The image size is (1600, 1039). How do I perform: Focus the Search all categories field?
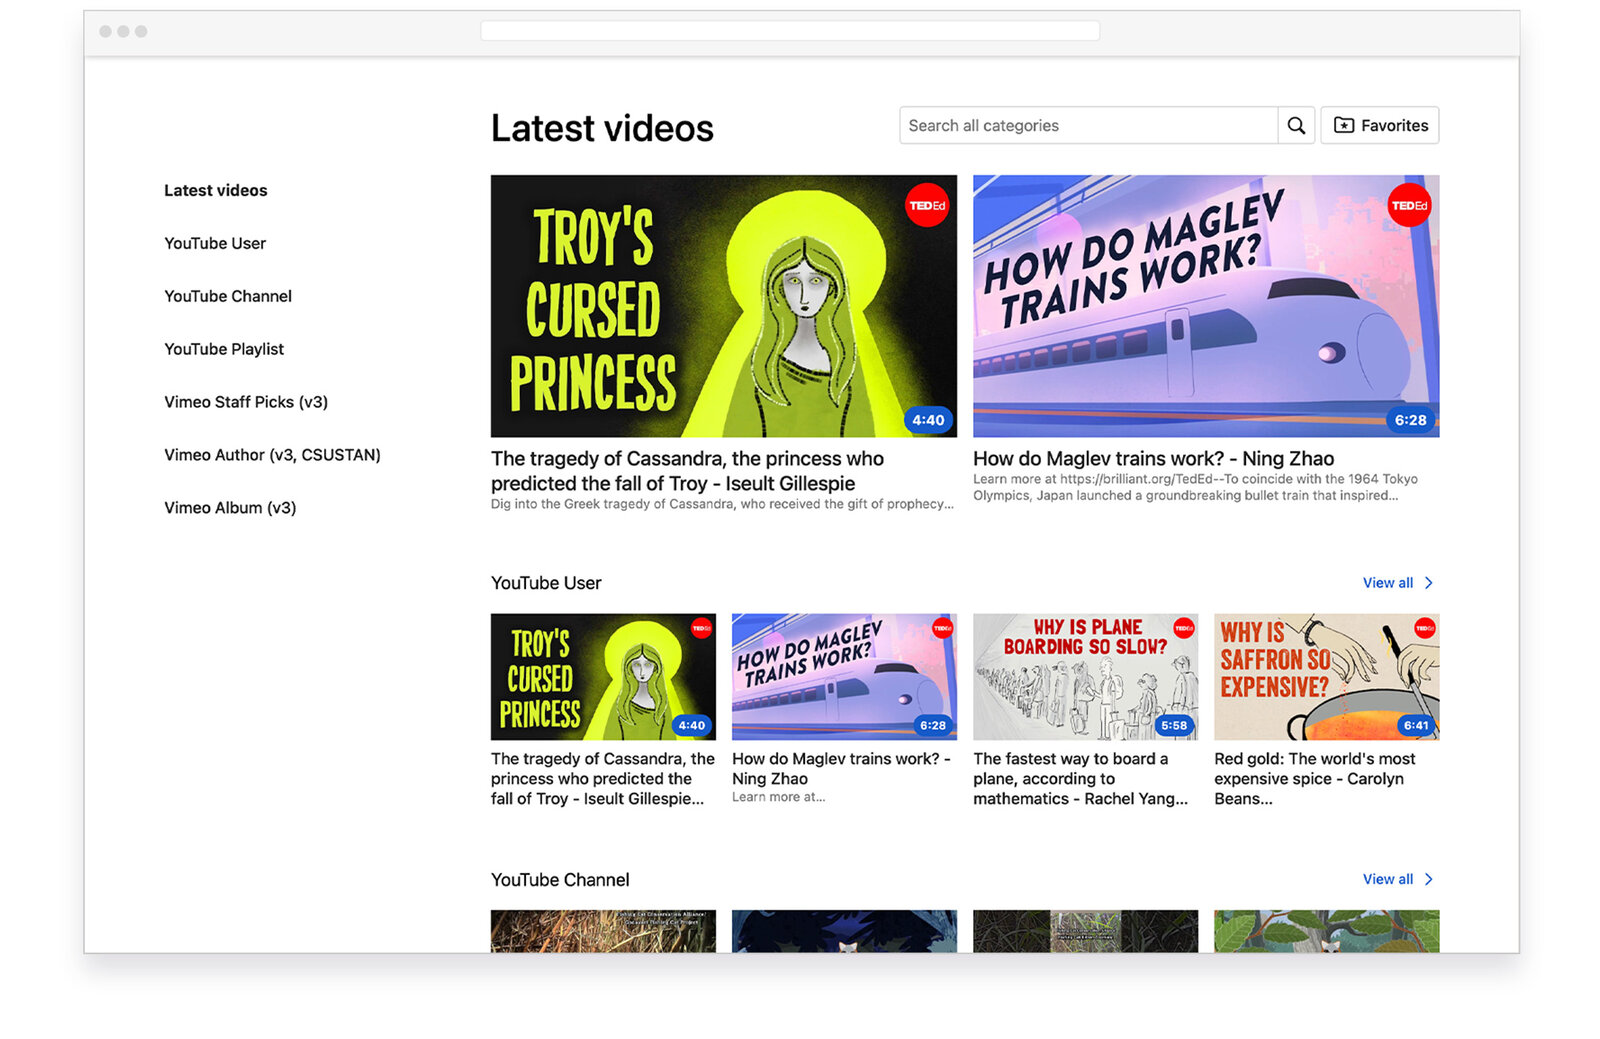point(1089,125)
